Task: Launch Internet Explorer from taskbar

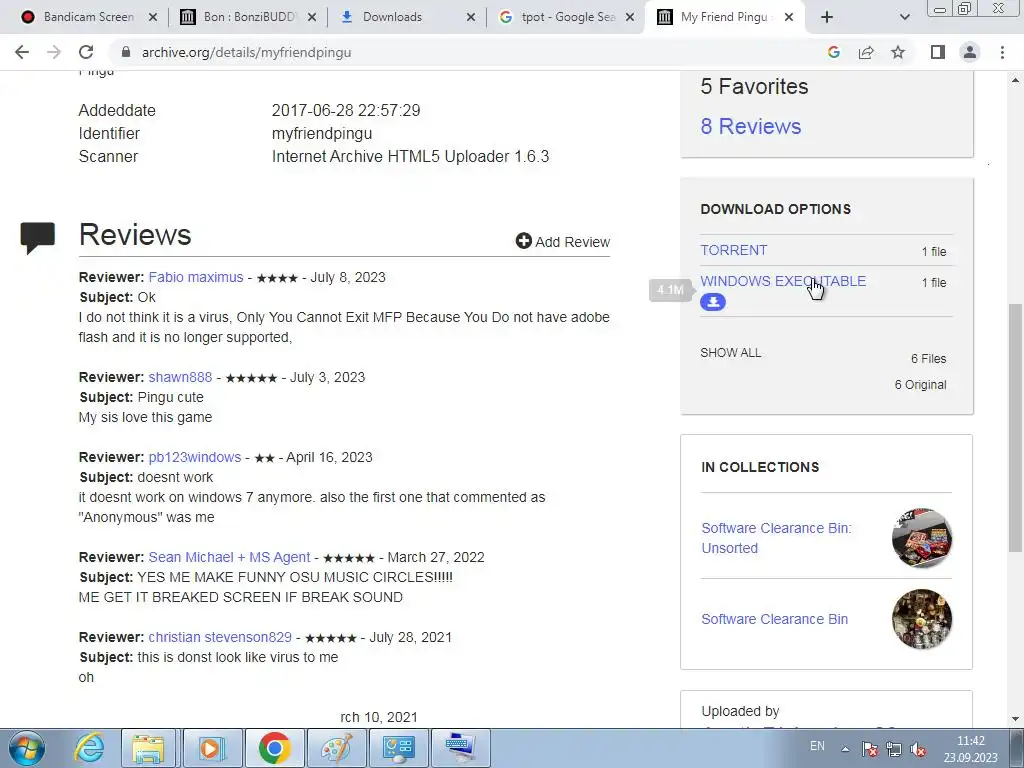Action: click(88, 748)
